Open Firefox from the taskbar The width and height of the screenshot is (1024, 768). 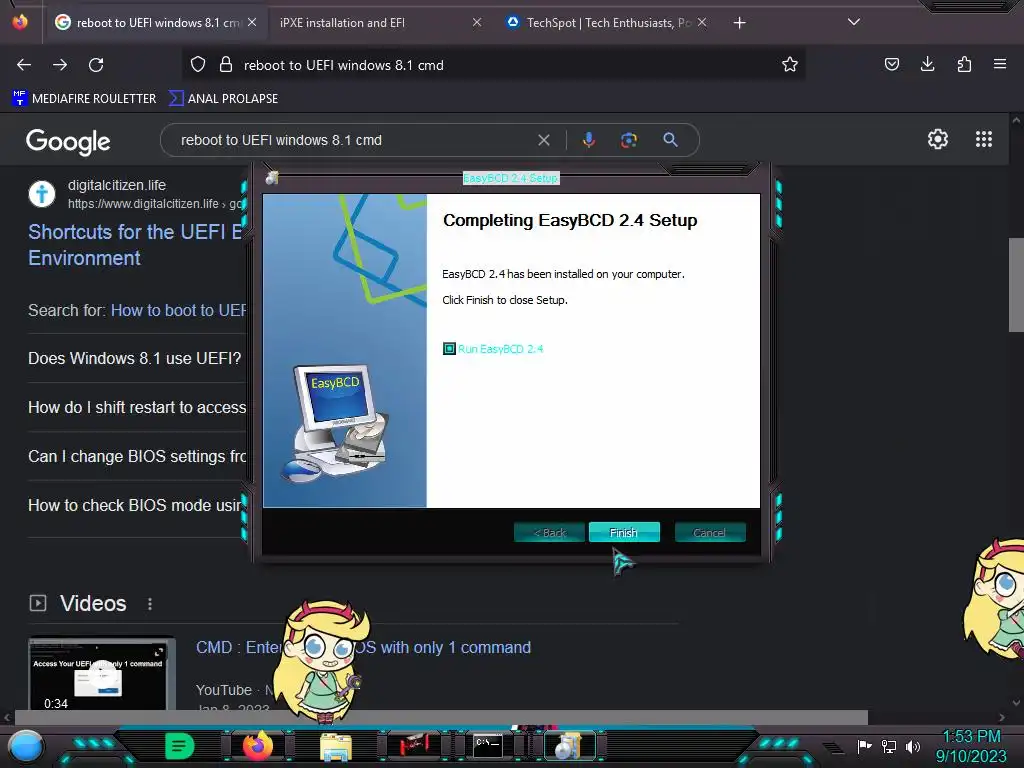[x=257, y=746]
